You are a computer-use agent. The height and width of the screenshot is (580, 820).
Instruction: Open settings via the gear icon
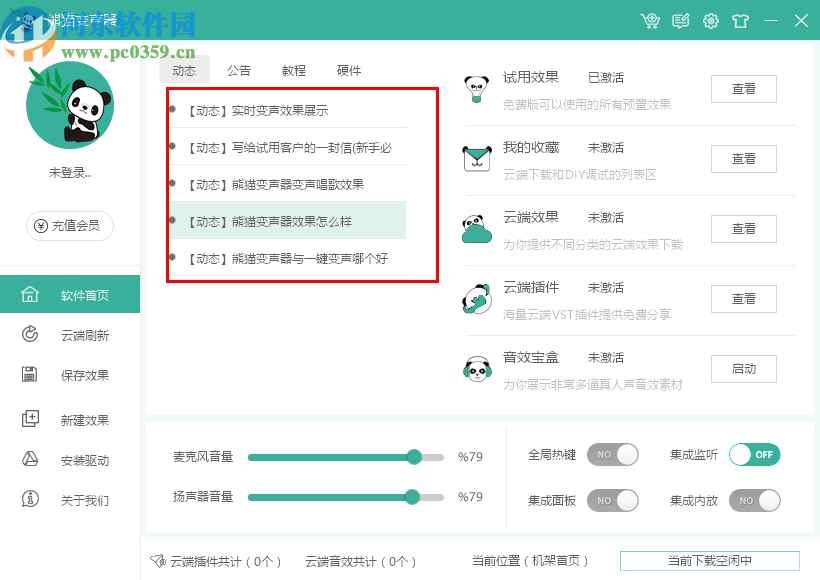pos(711,20)
